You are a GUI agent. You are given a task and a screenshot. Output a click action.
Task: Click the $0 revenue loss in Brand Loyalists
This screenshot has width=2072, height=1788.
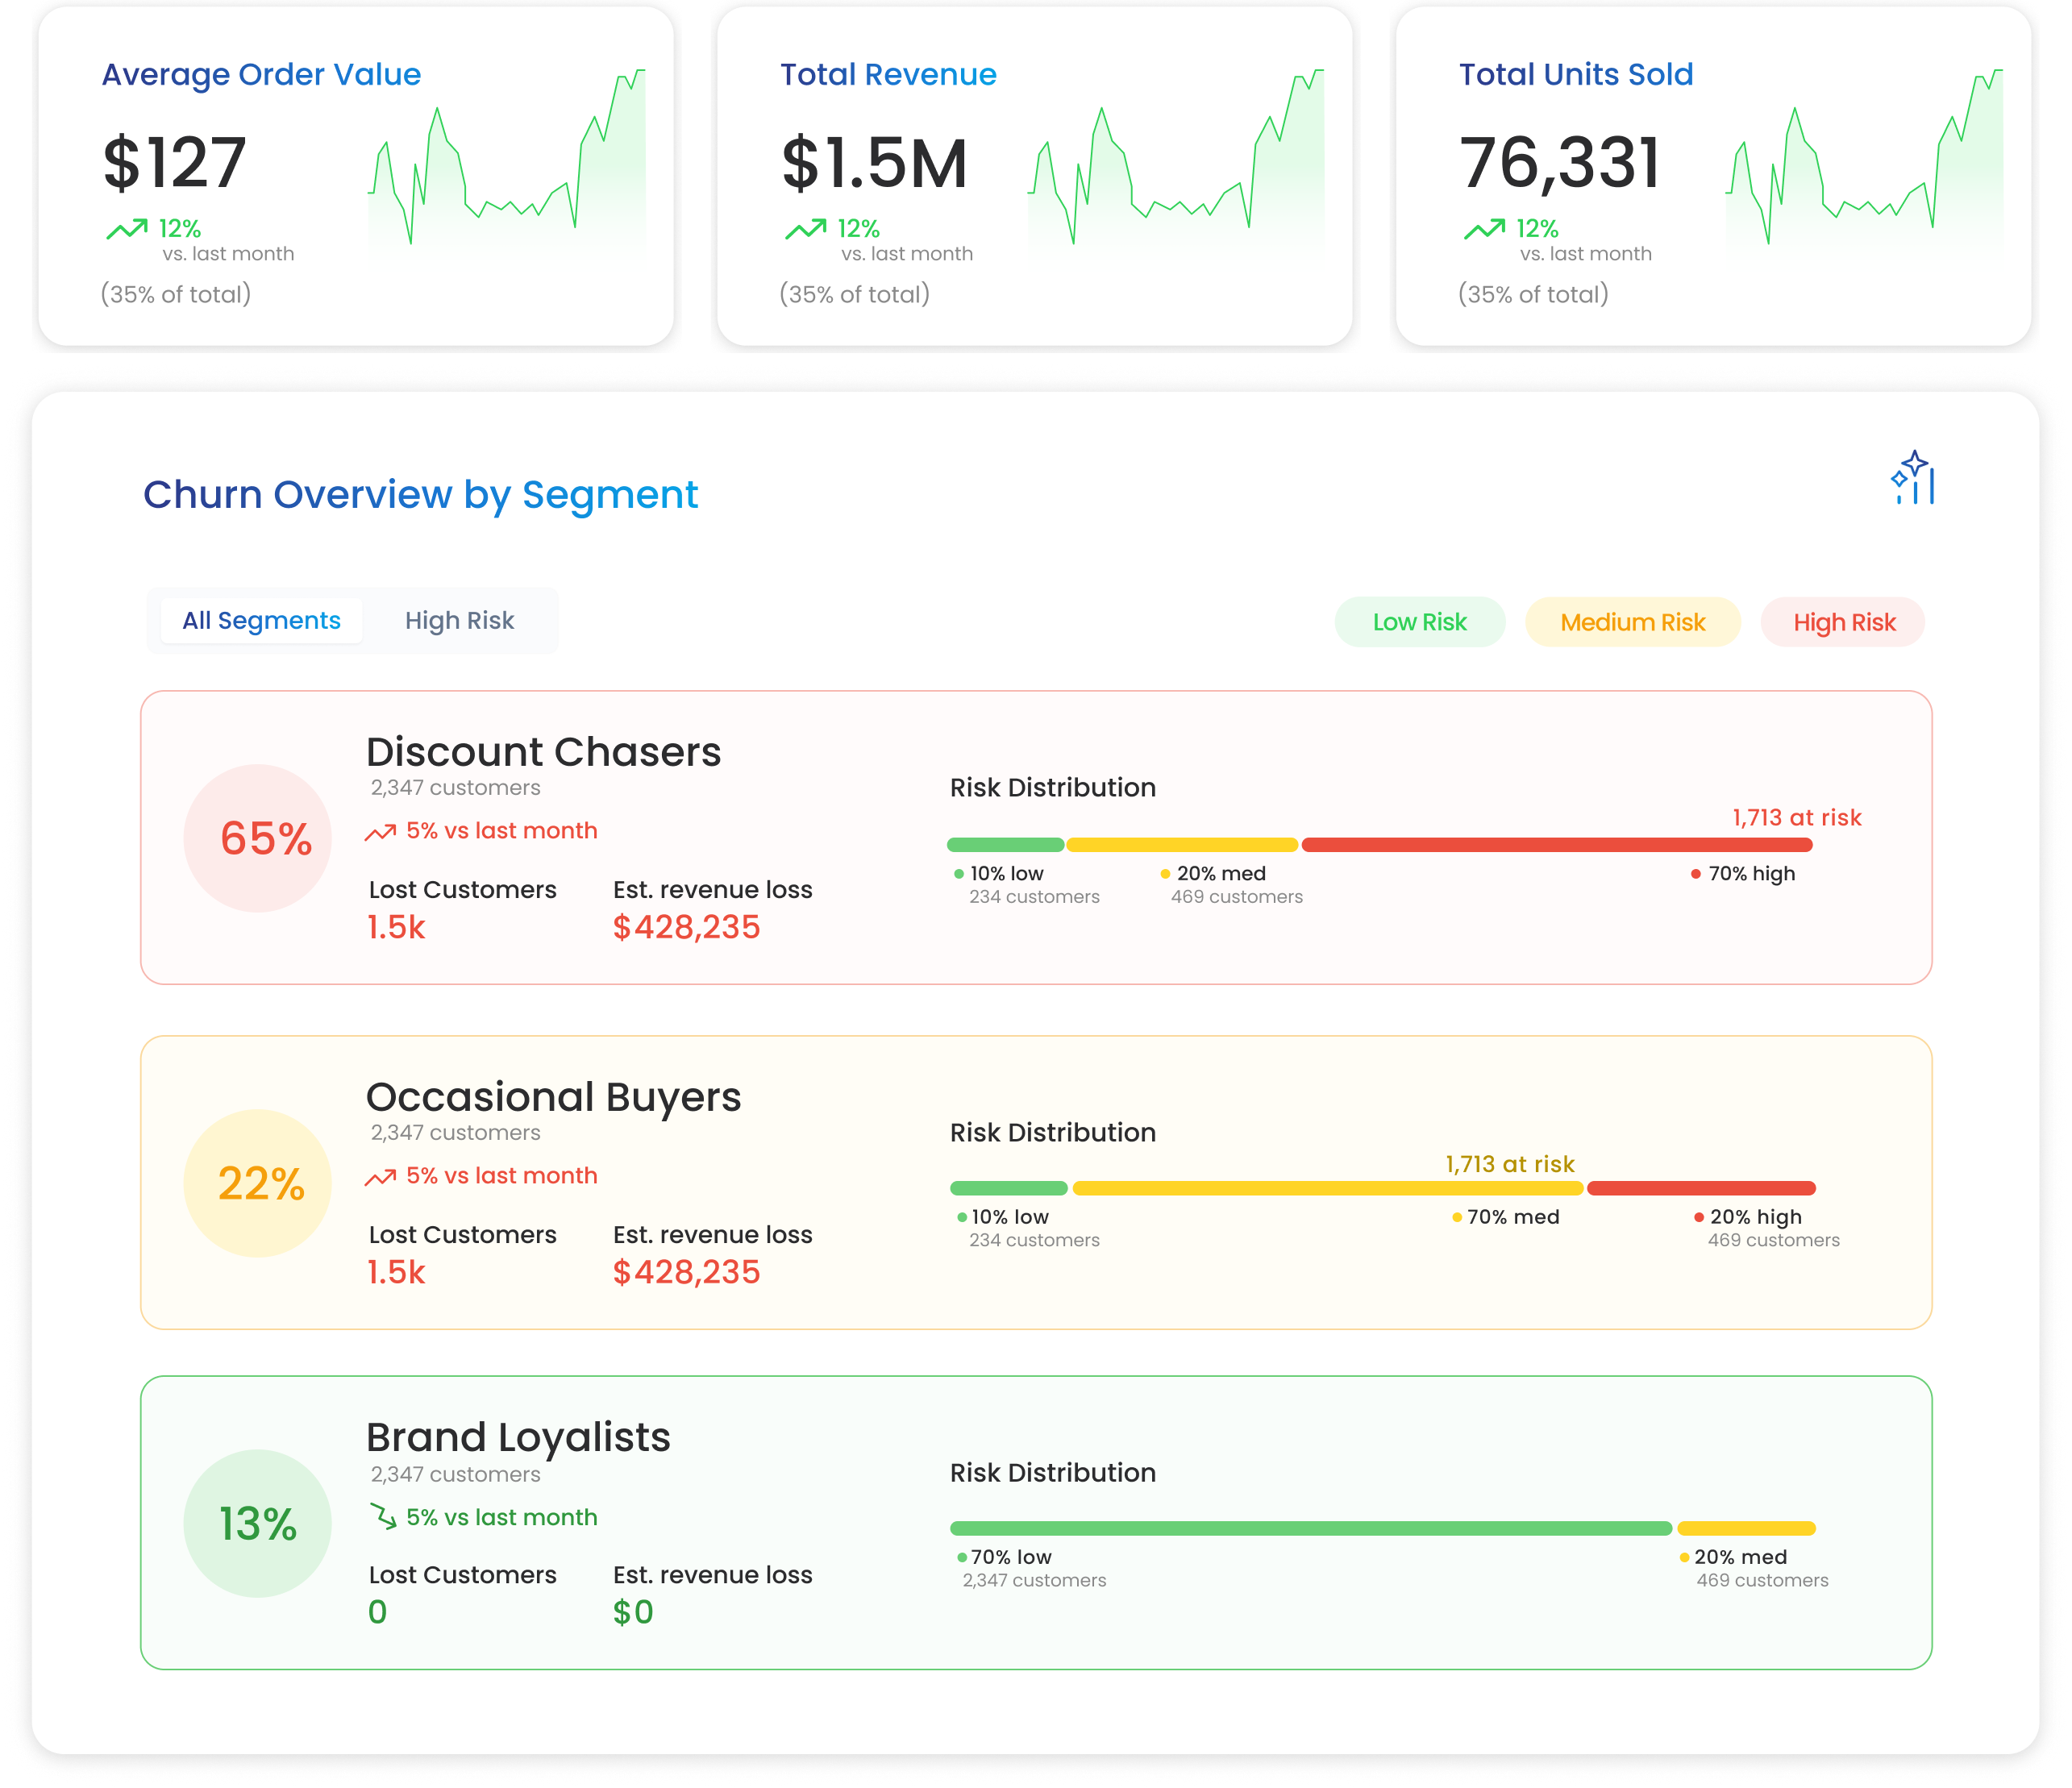tap(633, 1612)
